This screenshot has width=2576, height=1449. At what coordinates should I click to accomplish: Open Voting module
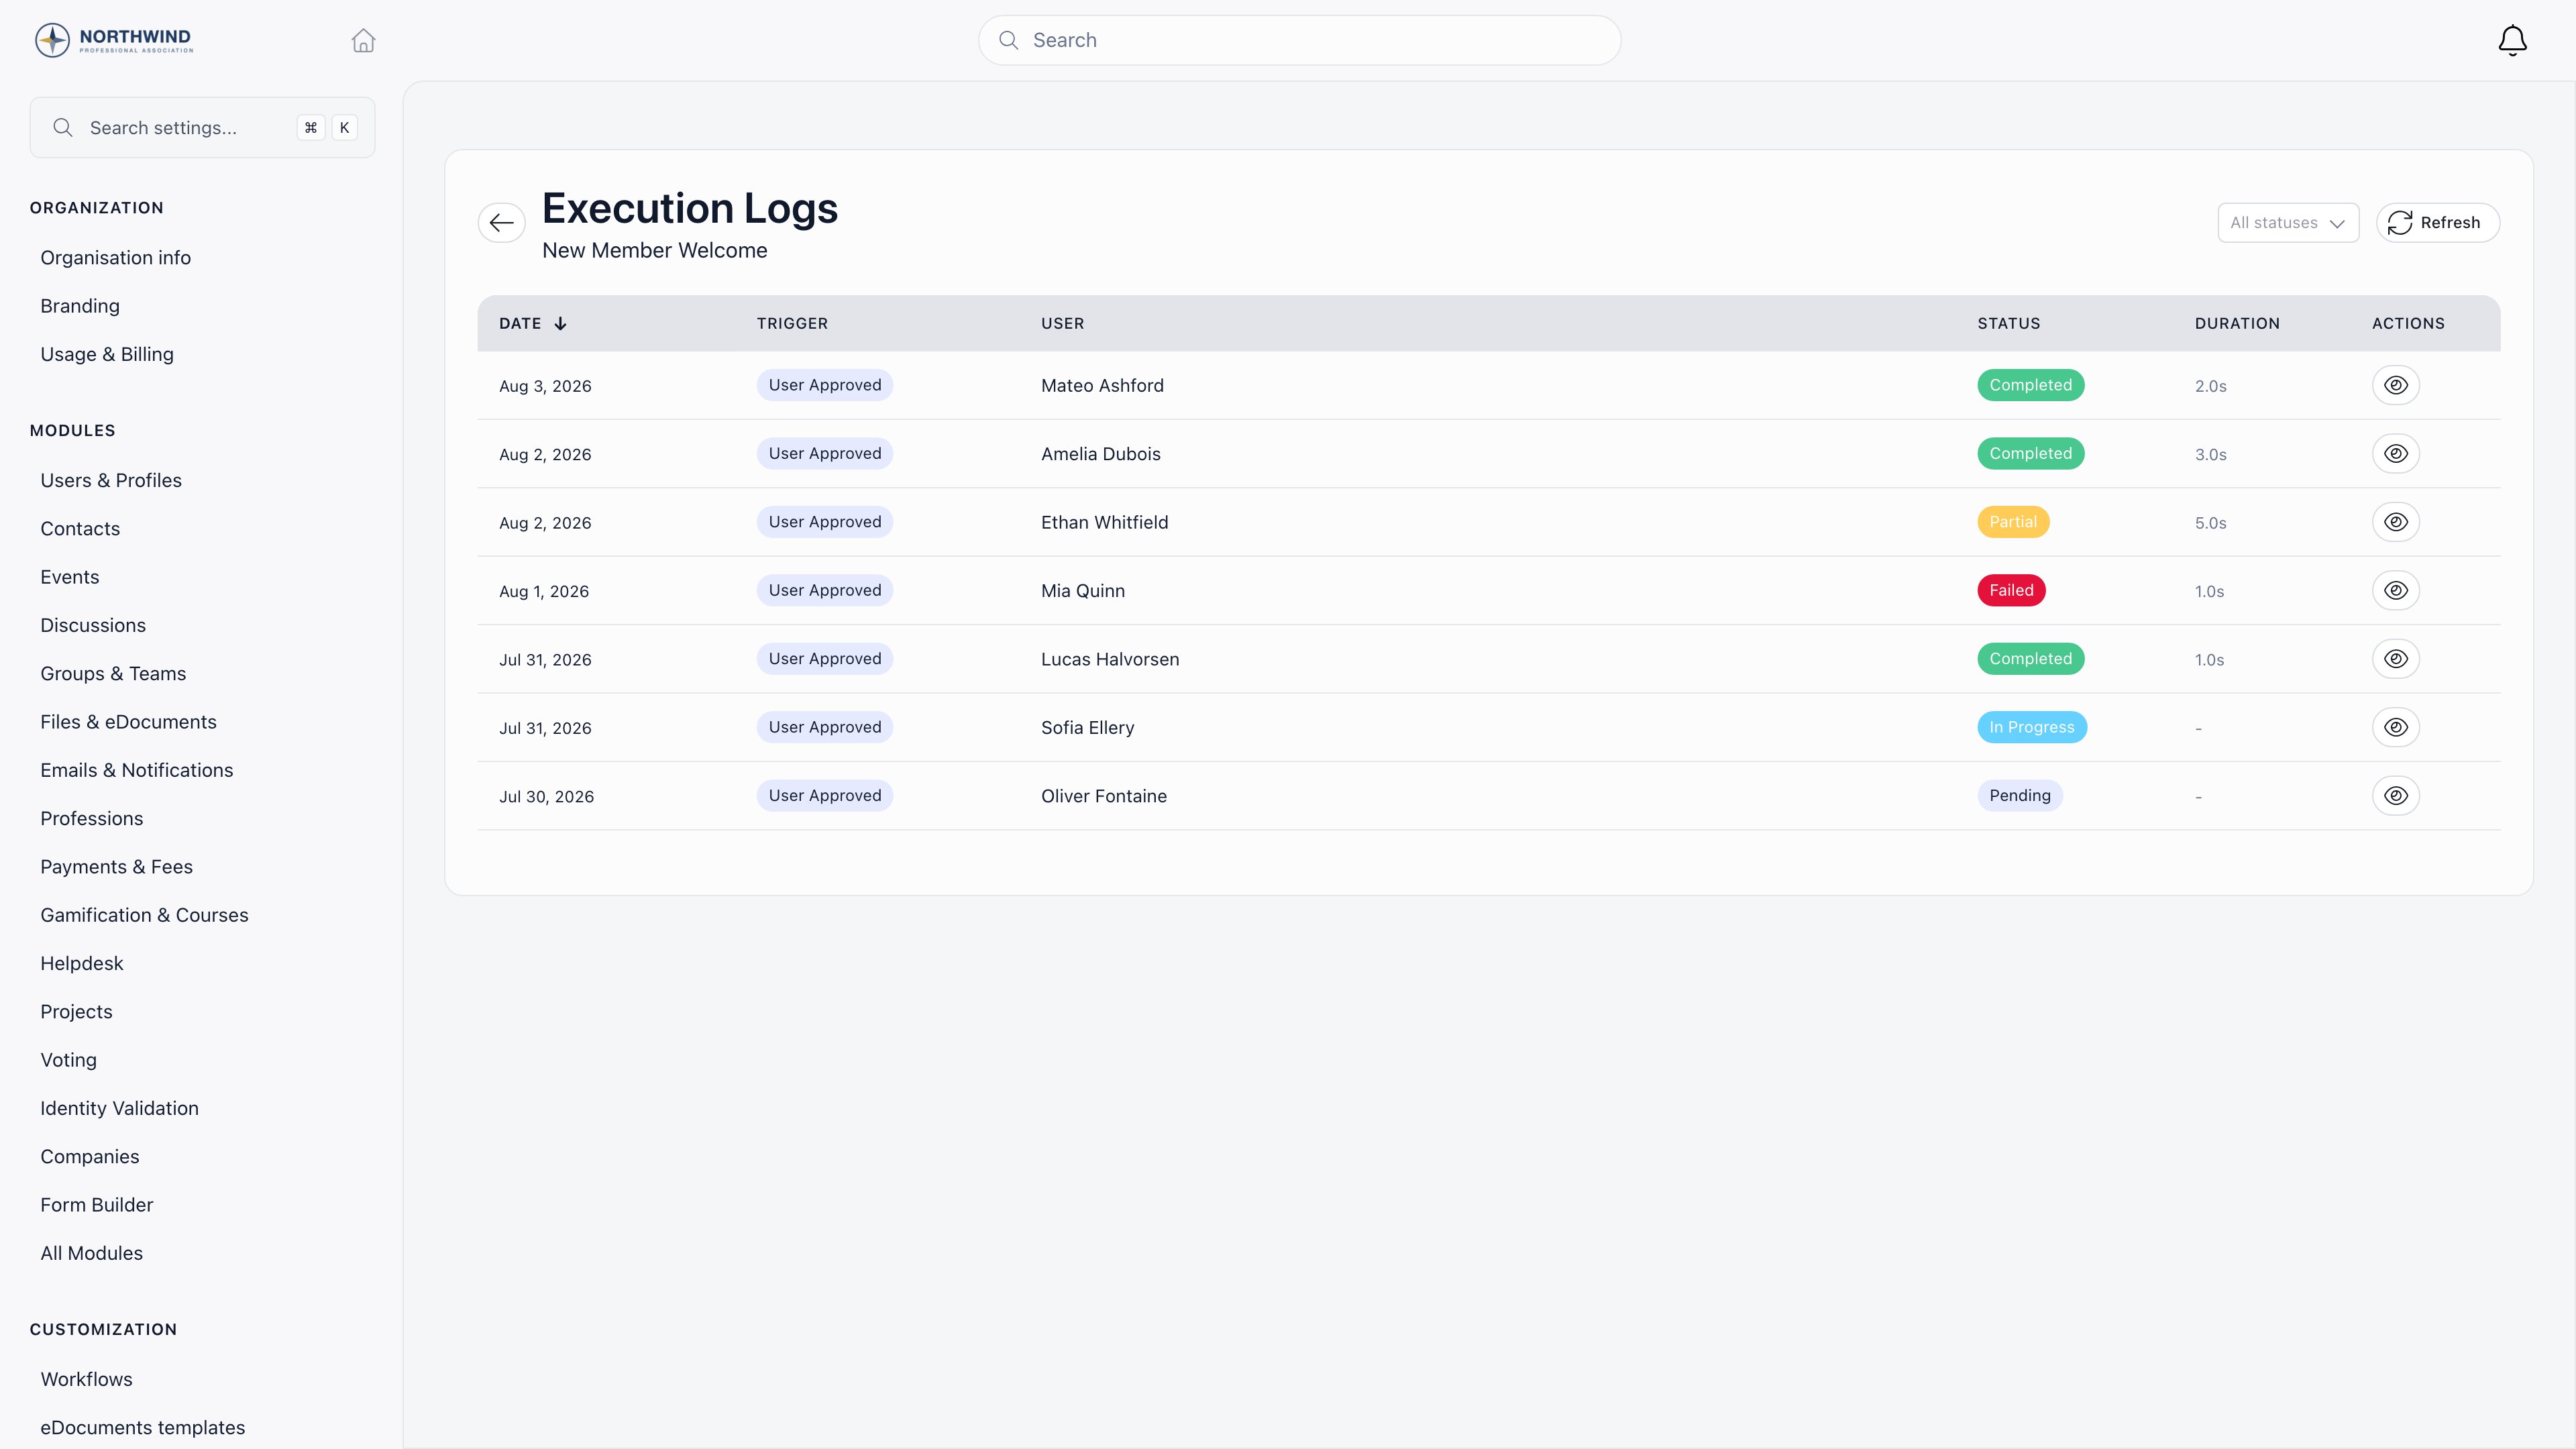(x=68, y=1060)
